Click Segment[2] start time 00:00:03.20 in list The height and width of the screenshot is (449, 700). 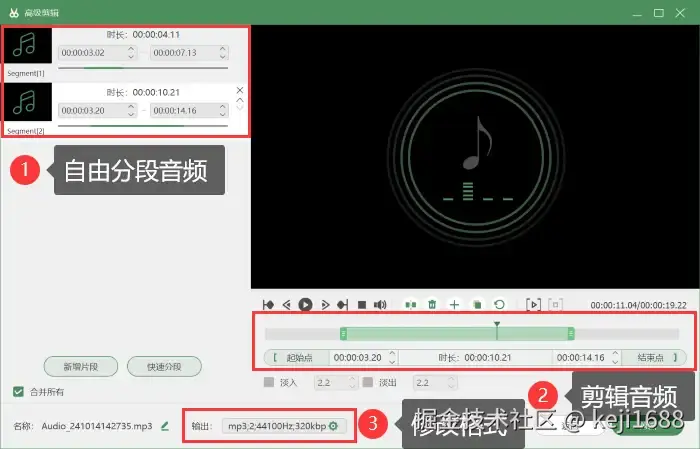pos(92,110)
